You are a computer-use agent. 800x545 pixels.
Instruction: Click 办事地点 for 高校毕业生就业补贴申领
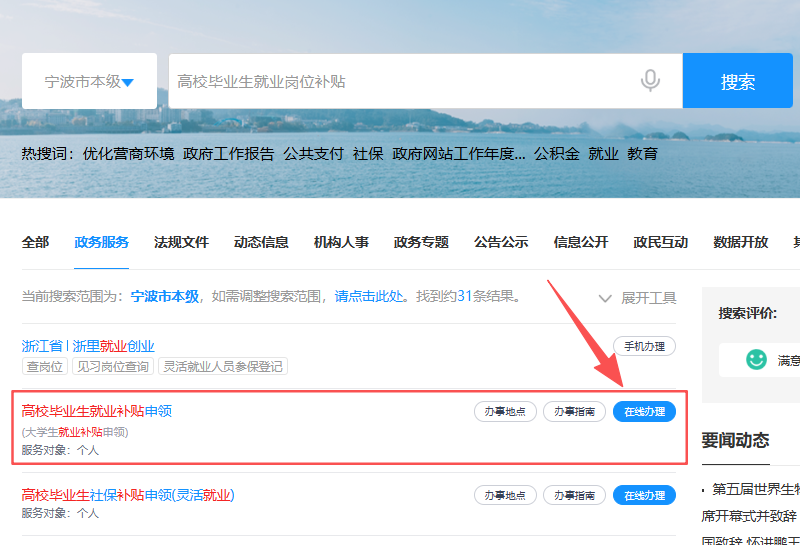pos(505,412)
